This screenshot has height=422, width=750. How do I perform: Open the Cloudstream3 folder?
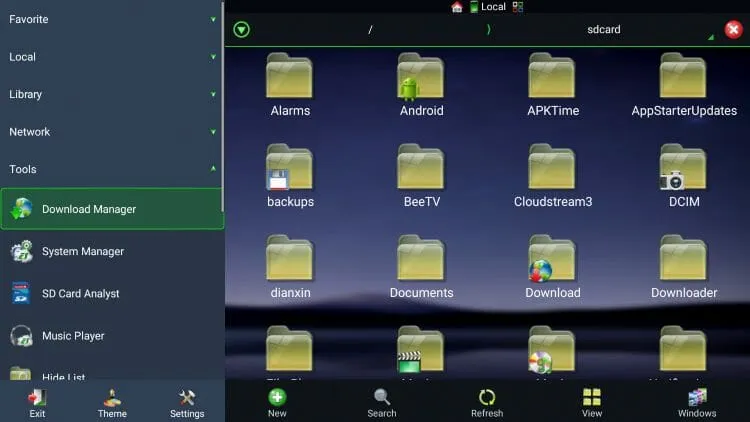pos(552,176)
